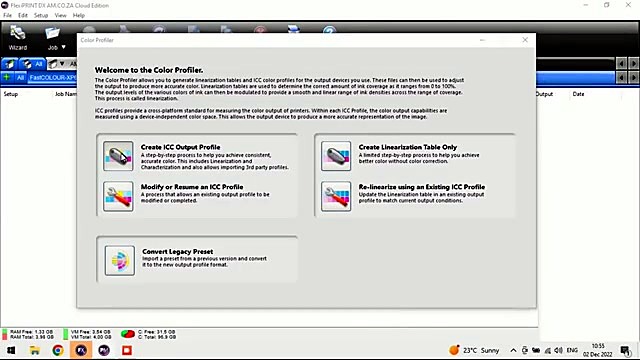The image size is (640, 360).
Task: Click the network tray icon
Action: coord(547,350)
